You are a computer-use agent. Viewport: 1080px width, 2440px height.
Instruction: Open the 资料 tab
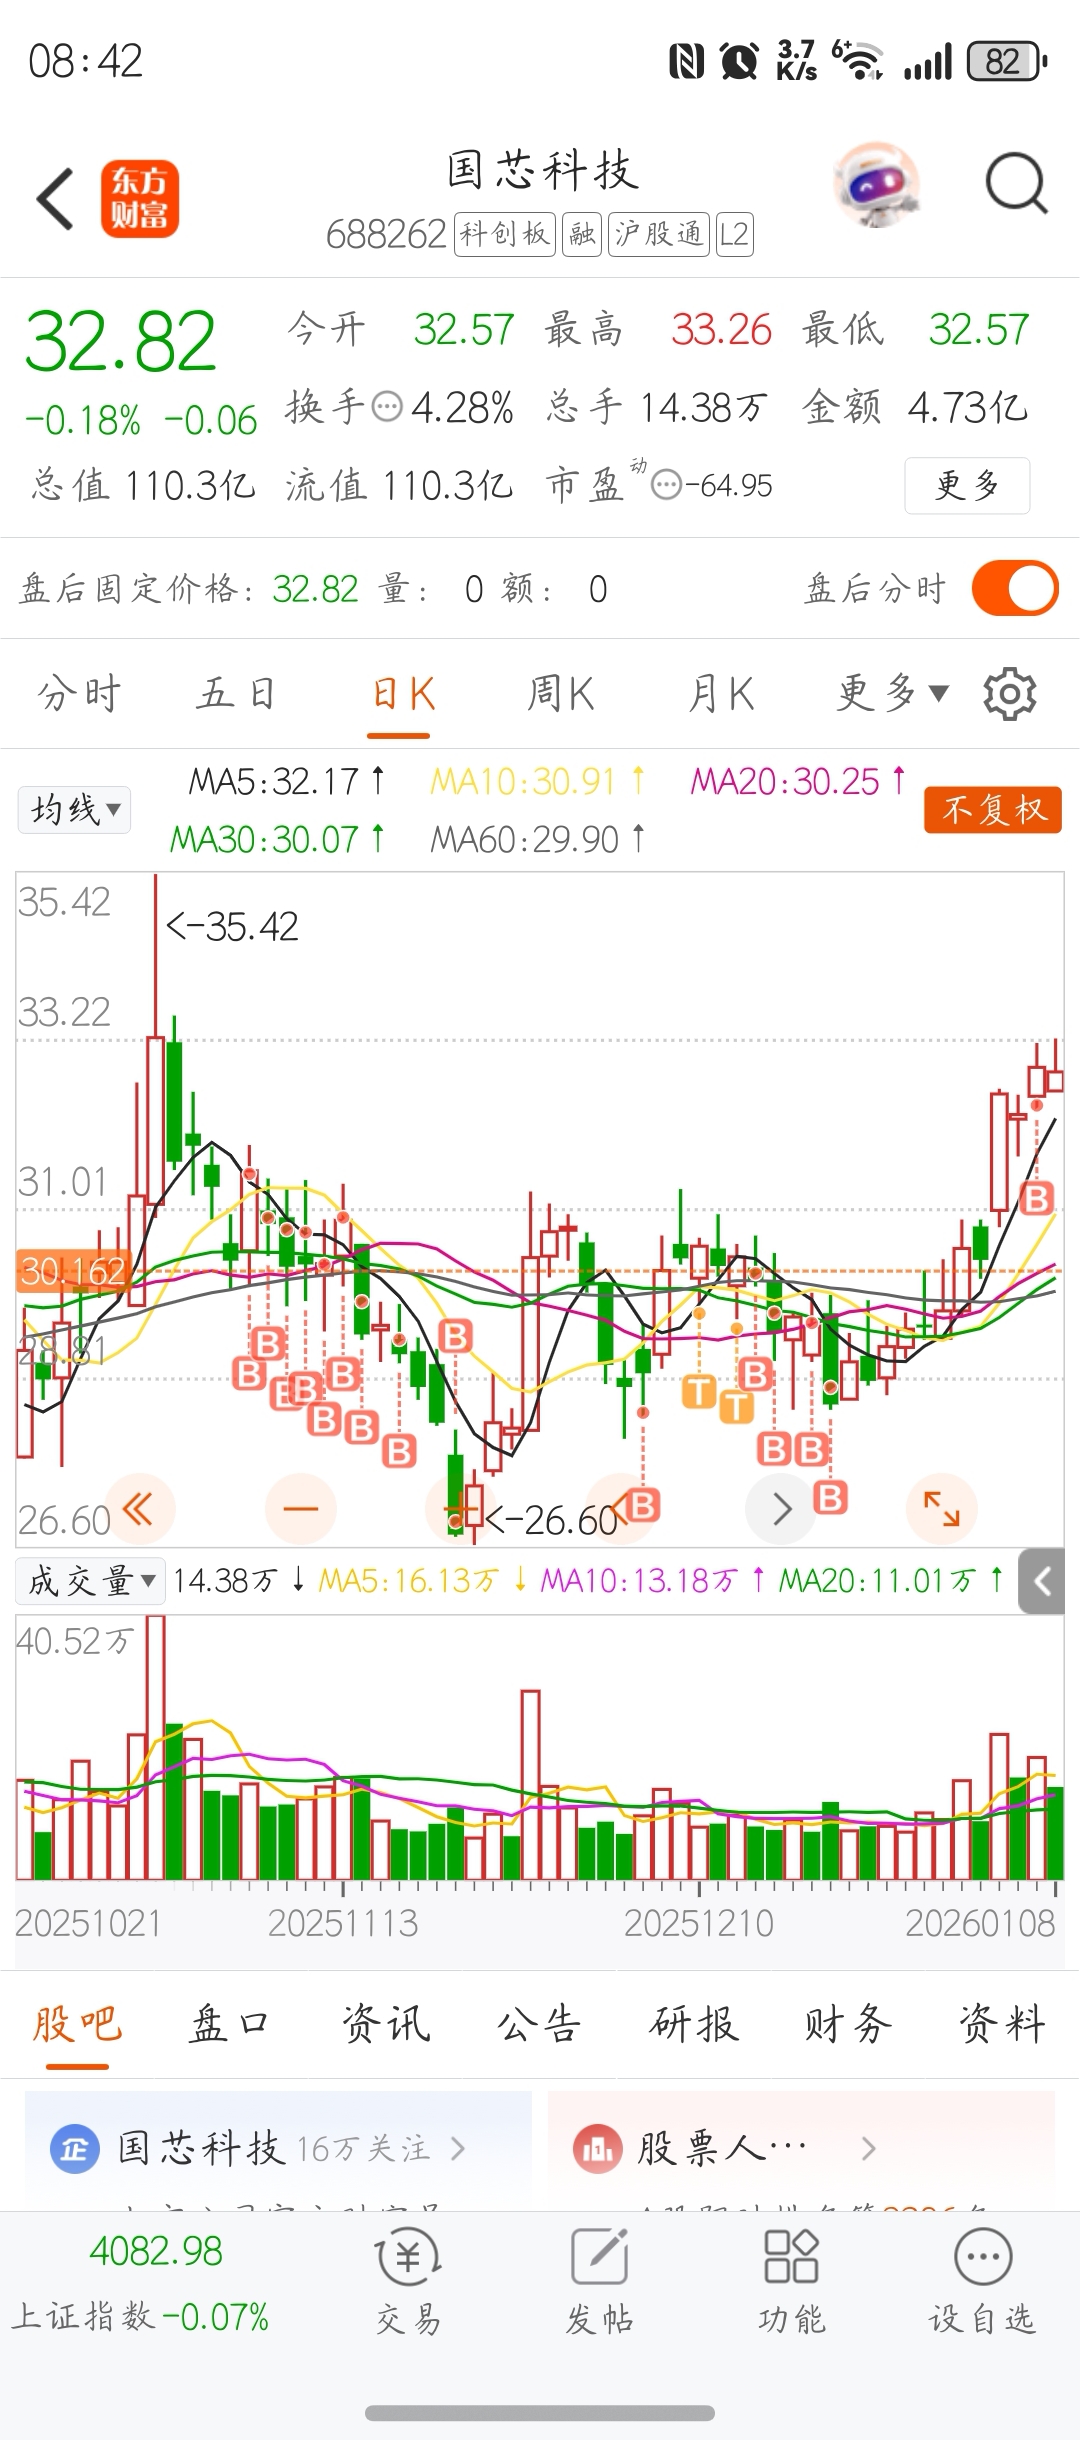pos(1002,2024)
